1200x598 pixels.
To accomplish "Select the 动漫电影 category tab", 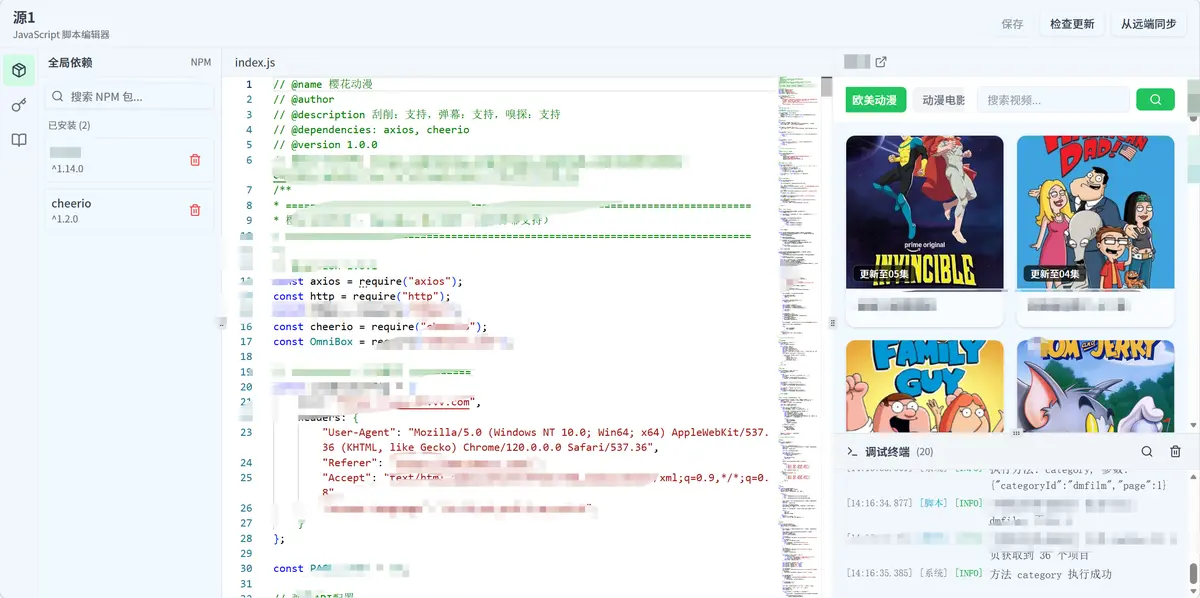I will (942, 100).
